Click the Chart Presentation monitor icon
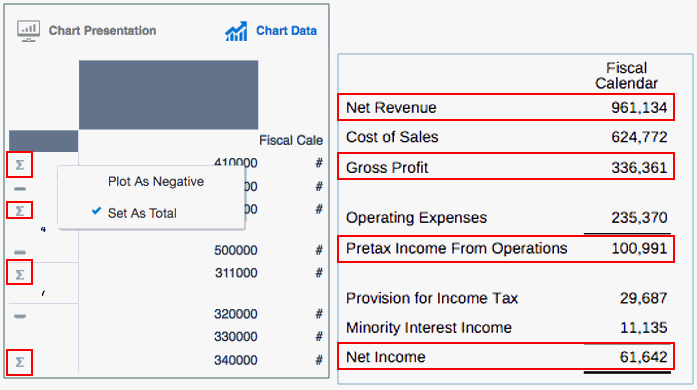Viewport: 697px width, 390px height. [x=28, y=31]
